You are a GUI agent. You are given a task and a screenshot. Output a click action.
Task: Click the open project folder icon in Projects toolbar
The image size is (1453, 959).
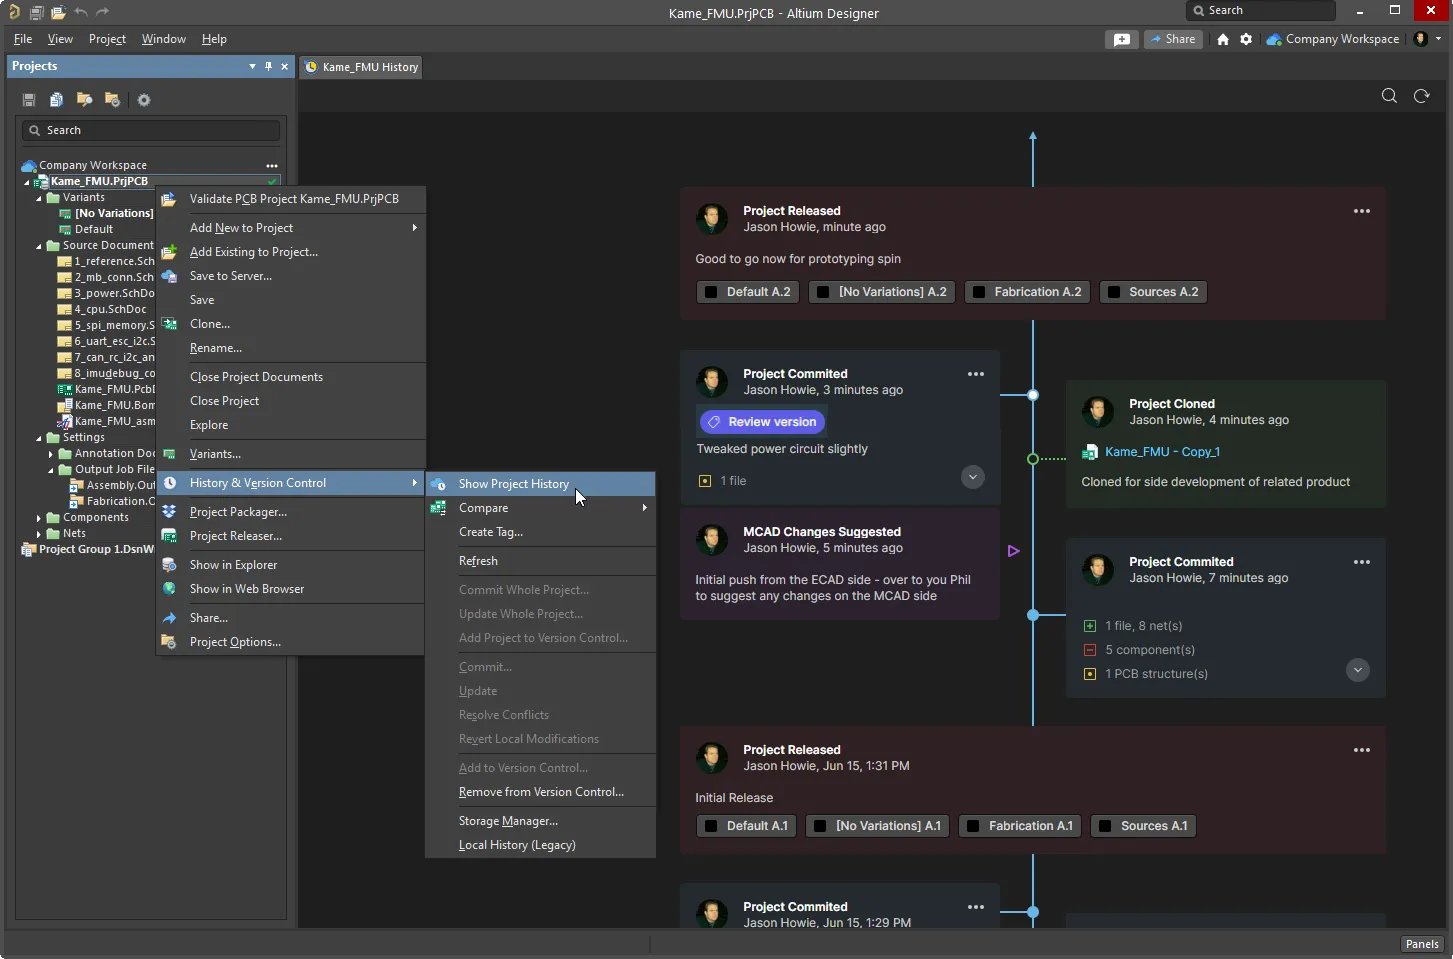(x=85, y=100)
